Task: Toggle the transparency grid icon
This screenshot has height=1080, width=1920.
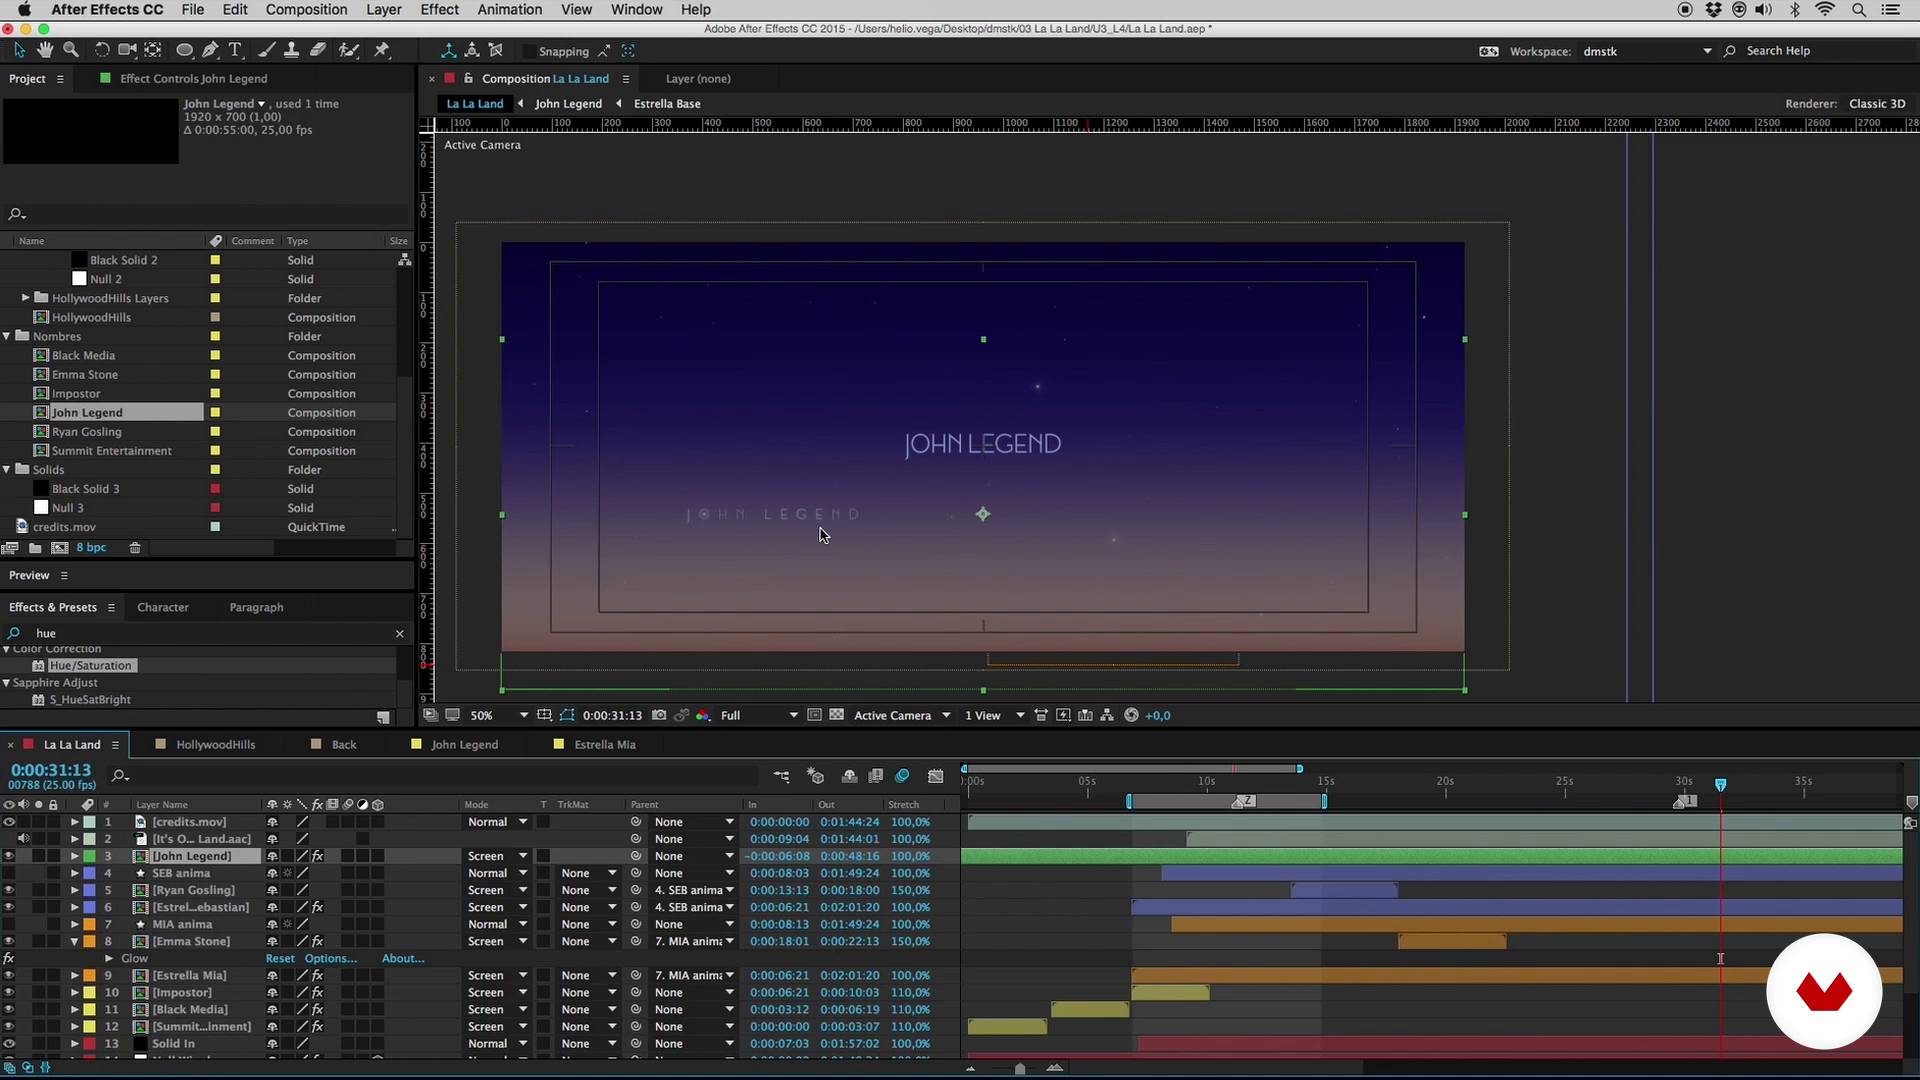Action: (x=836, y=715)
